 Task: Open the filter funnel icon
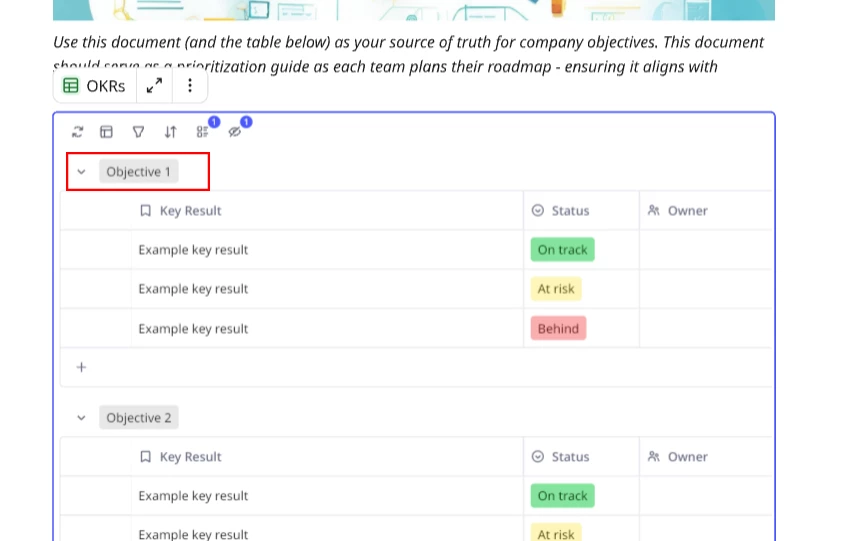138,131
